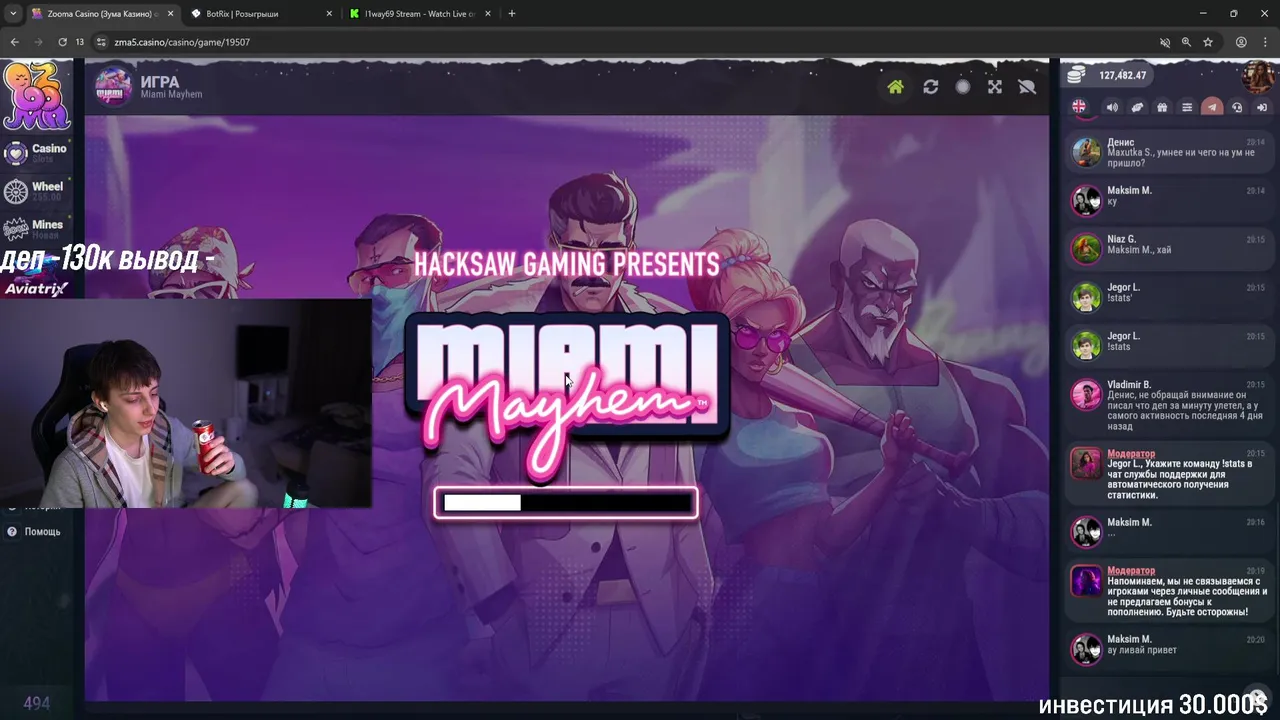Open the gift box bonuses icon
The width and height of the screenshot is (1280, 720).
point(1162,107)
